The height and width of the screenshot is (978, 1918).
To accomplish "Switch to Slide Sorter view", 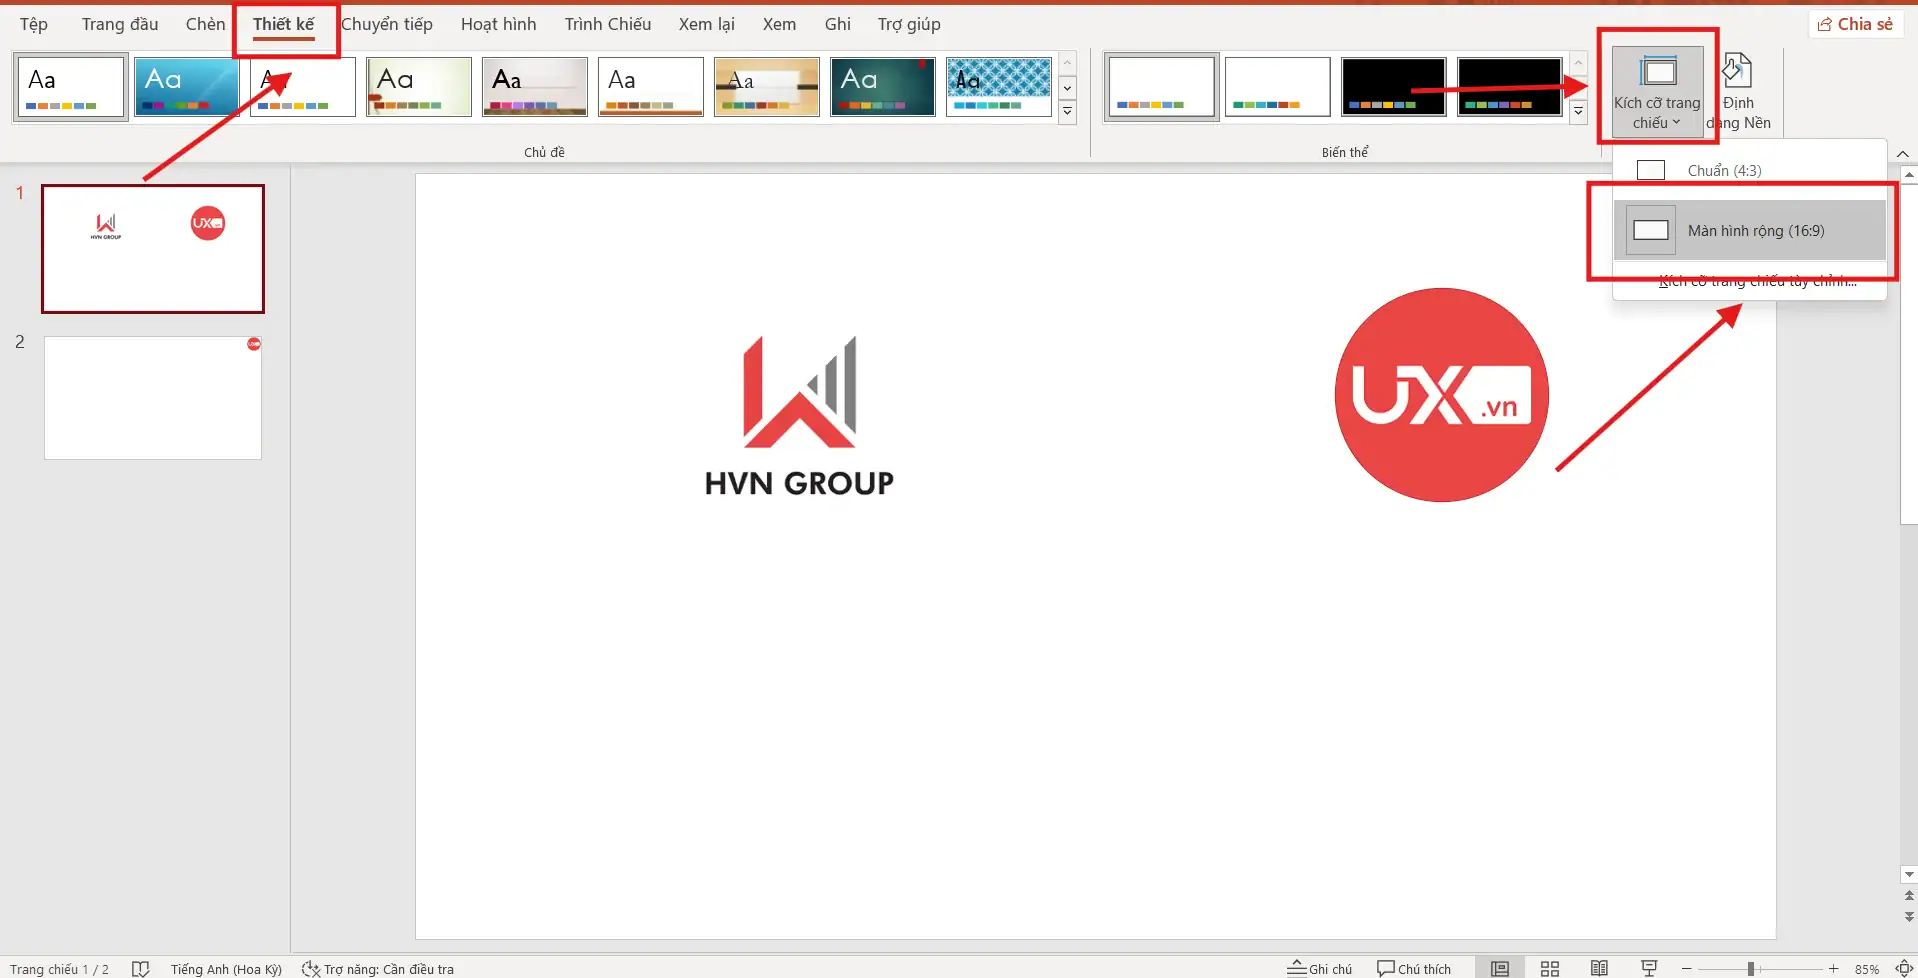I will pyautogui.click(x=1550, y=969).
